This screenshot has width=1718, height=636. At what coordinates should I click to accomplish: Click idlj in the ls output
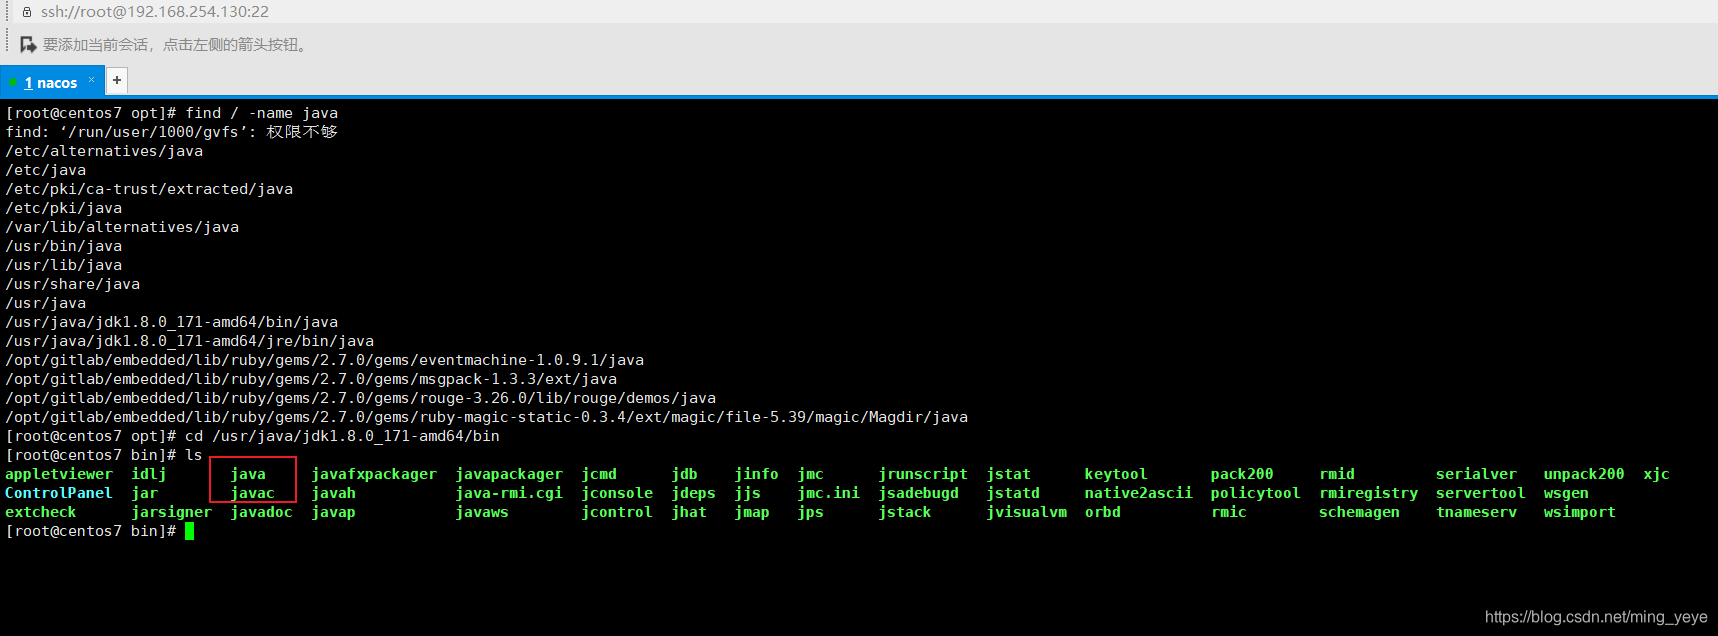149,474
